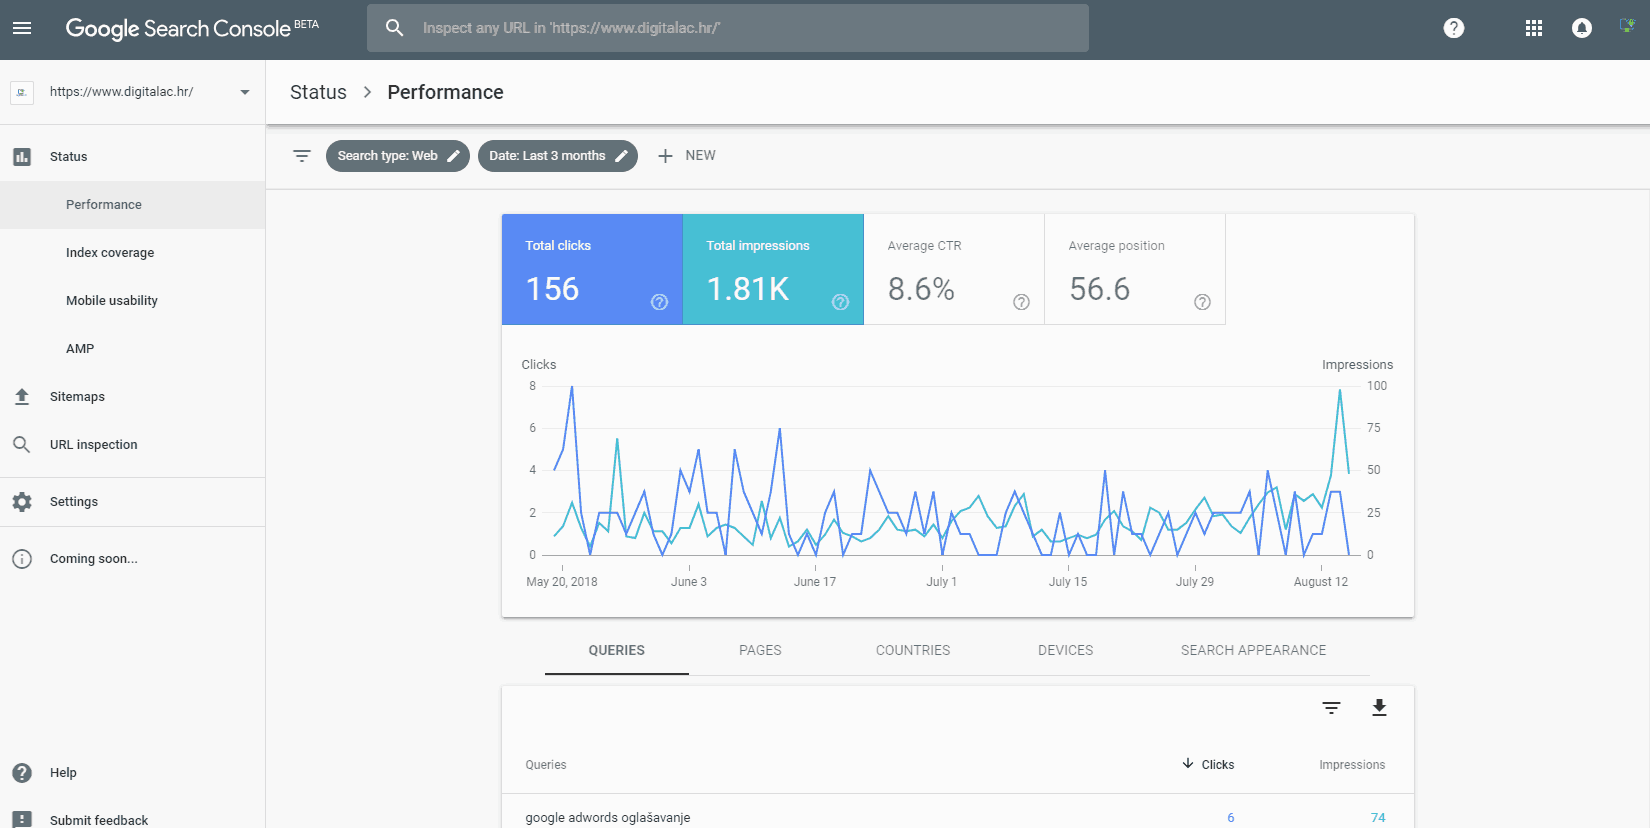Toggle the Total impressions metric card
This screenshot has width=1650, height=828.
click(773, 269)
